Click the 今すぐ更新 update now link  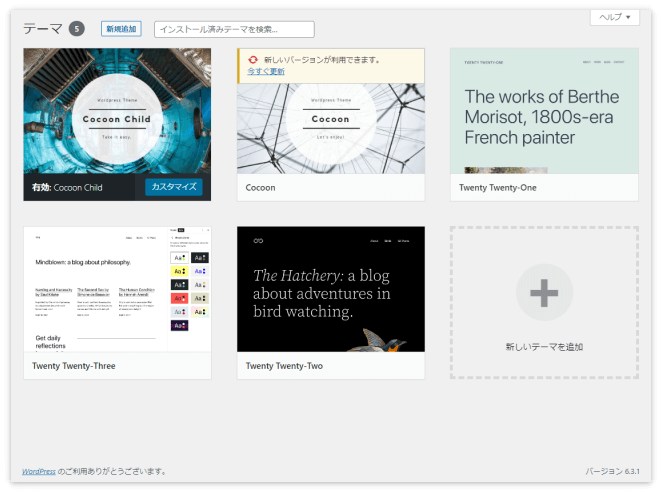266,71
